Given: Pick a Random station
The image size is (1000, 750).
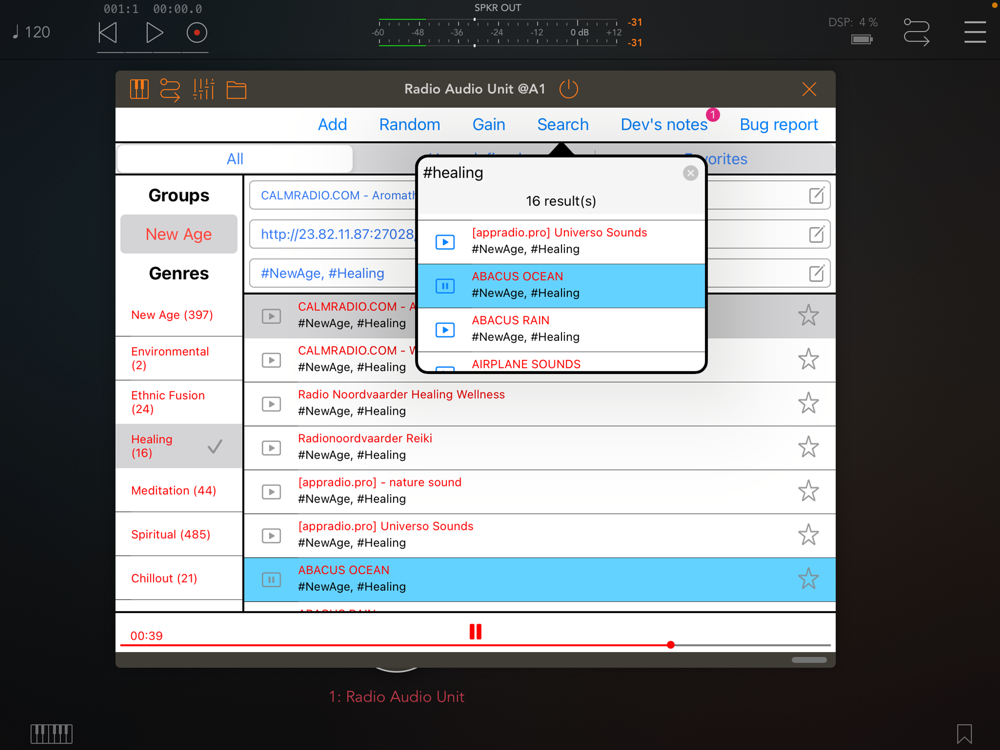Looking at the screenshot, I should [409, 124].
